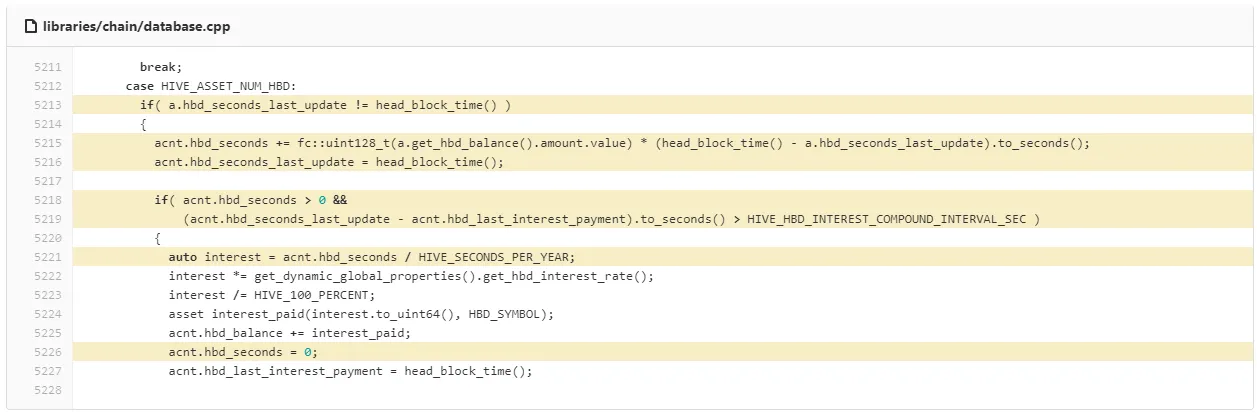The width and height of the screenshot is (1257, 413).
Task: Click 'acnt.hbd_seconds_last_update = head_block_time();' line
Action: tap(329, 162)
